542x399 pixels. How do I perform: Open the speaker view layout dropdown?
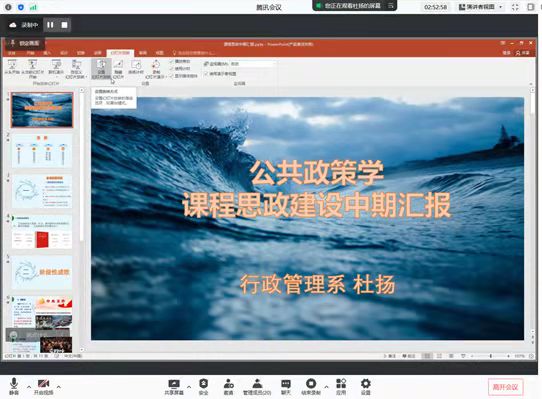coord(480,7)
